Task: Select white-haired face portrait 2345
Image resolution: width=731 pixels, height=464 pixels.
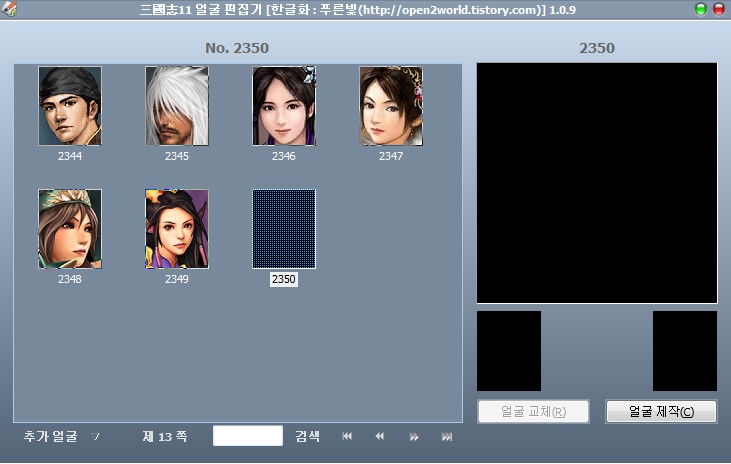Action: pos(177,106)
